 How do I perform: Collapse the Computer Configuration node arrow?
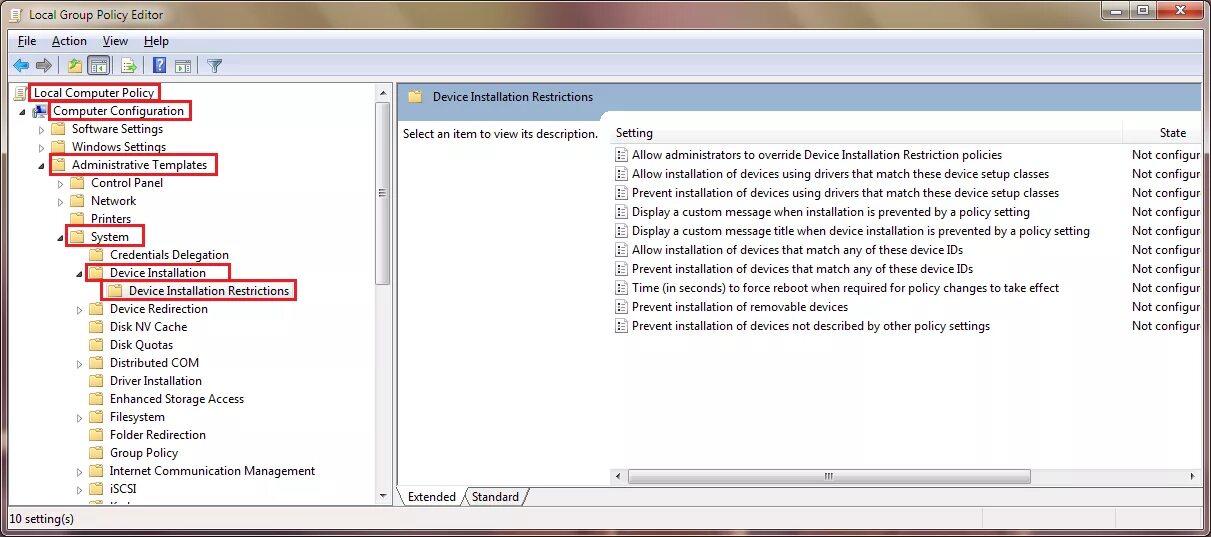click(22, 111)
